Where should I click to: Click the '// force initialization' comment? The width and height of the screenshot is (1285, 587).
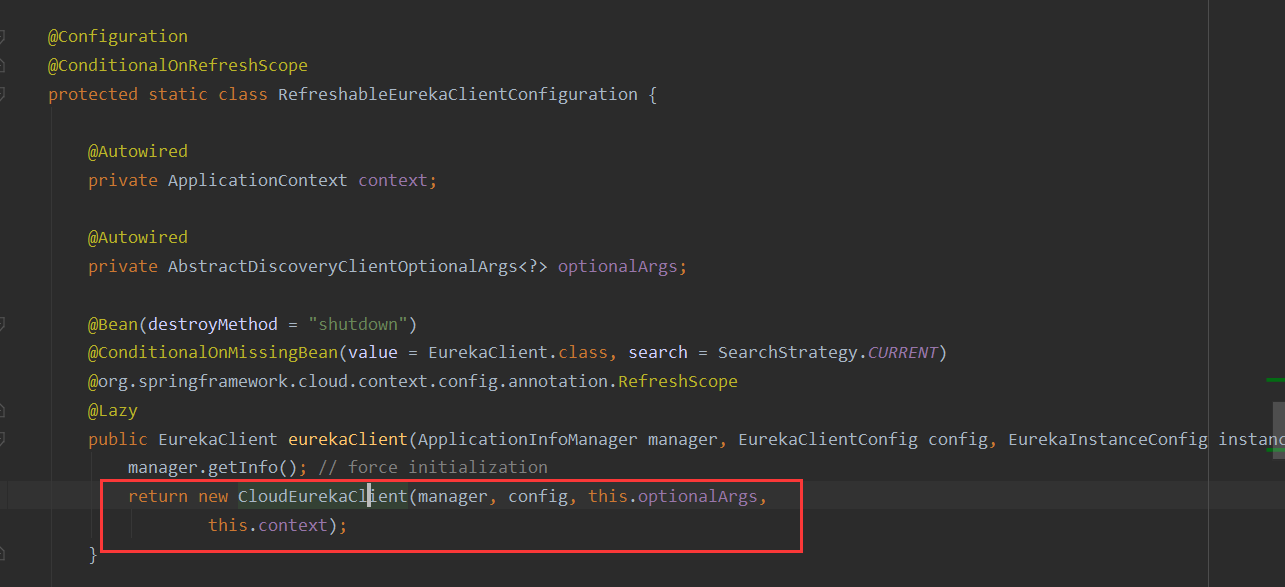pyautogui.click(x=433, y=467)
